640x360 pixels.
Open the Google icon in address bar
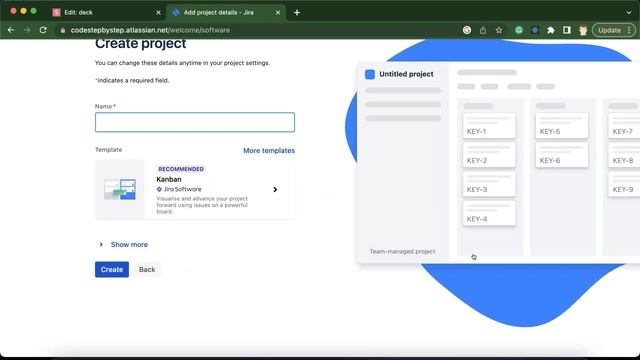point(467,30)
